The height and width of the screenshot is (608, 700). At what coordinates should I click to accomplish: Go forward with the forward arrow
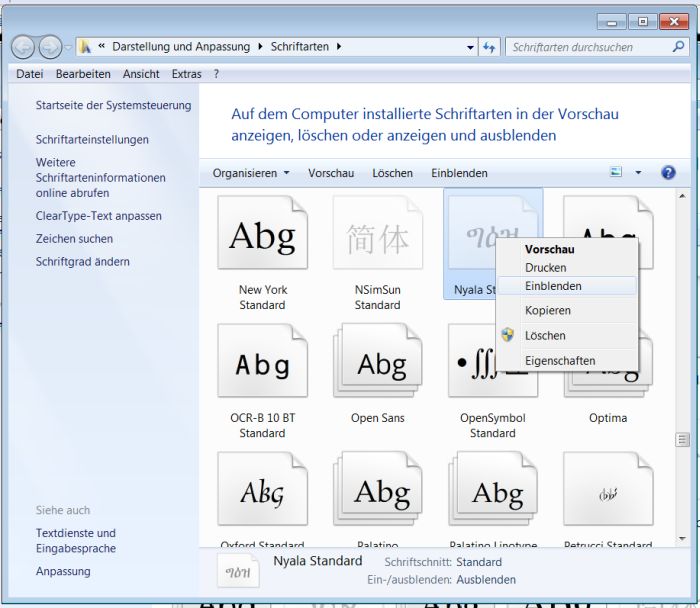click(x=50, y=47)
